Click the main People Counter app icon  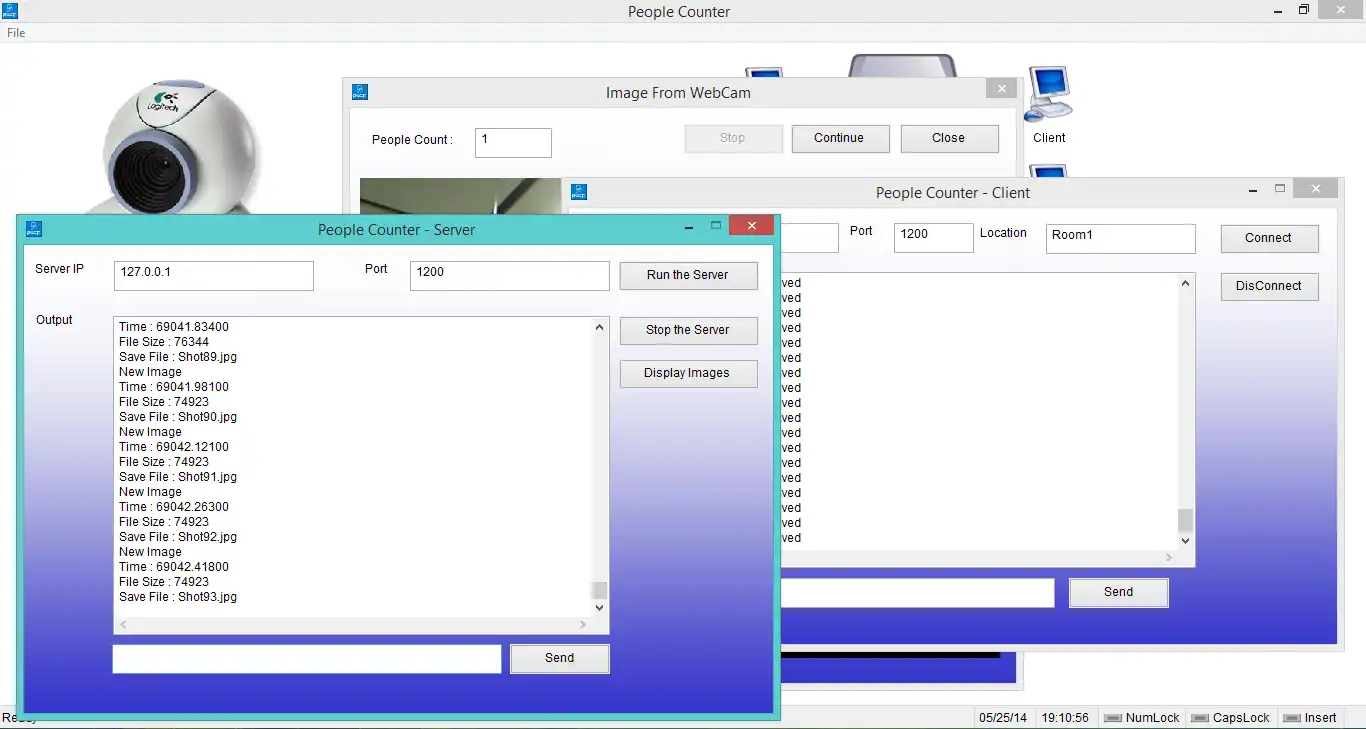[10, 11]
